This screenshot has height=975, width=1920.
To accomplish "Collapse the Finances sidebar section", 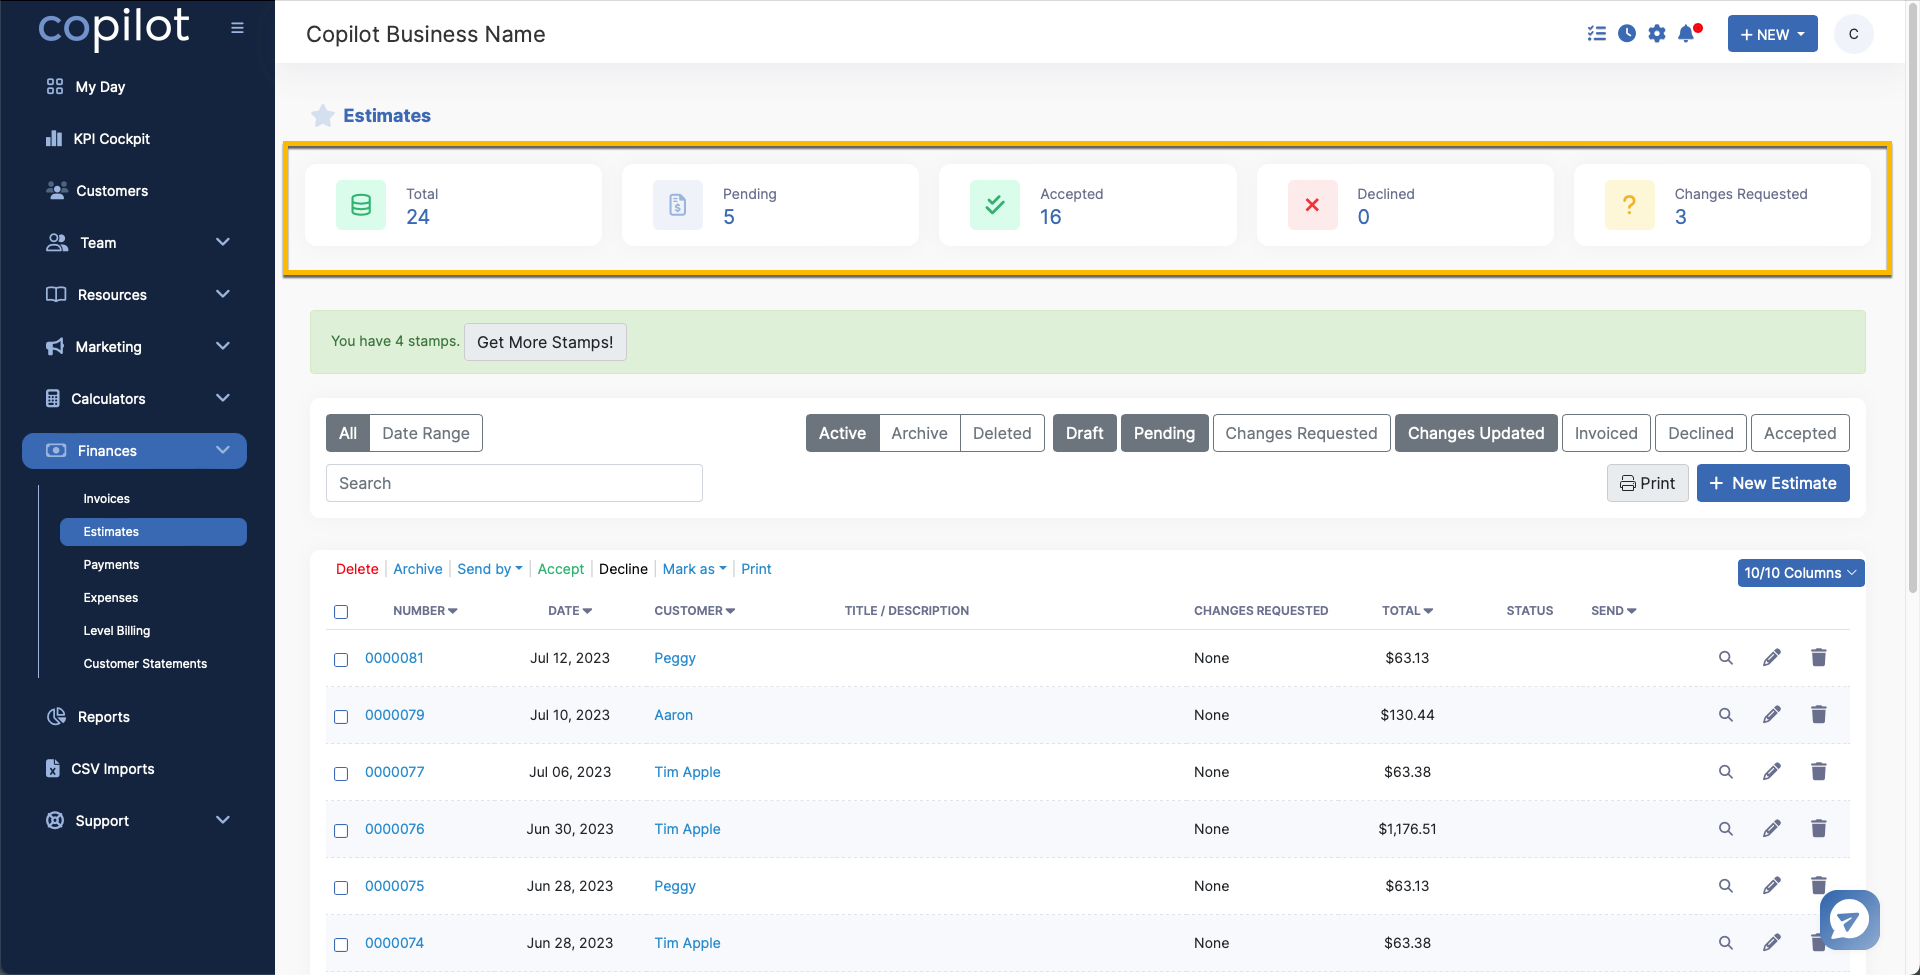I will coord(223,450).
